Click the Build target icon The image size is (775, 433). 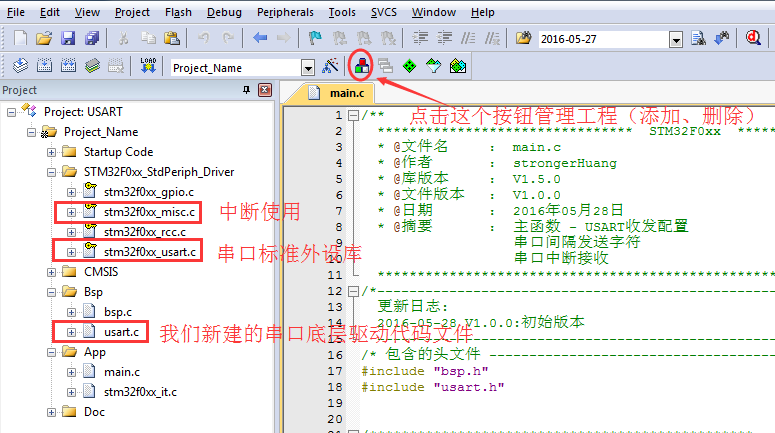(44, 66)
